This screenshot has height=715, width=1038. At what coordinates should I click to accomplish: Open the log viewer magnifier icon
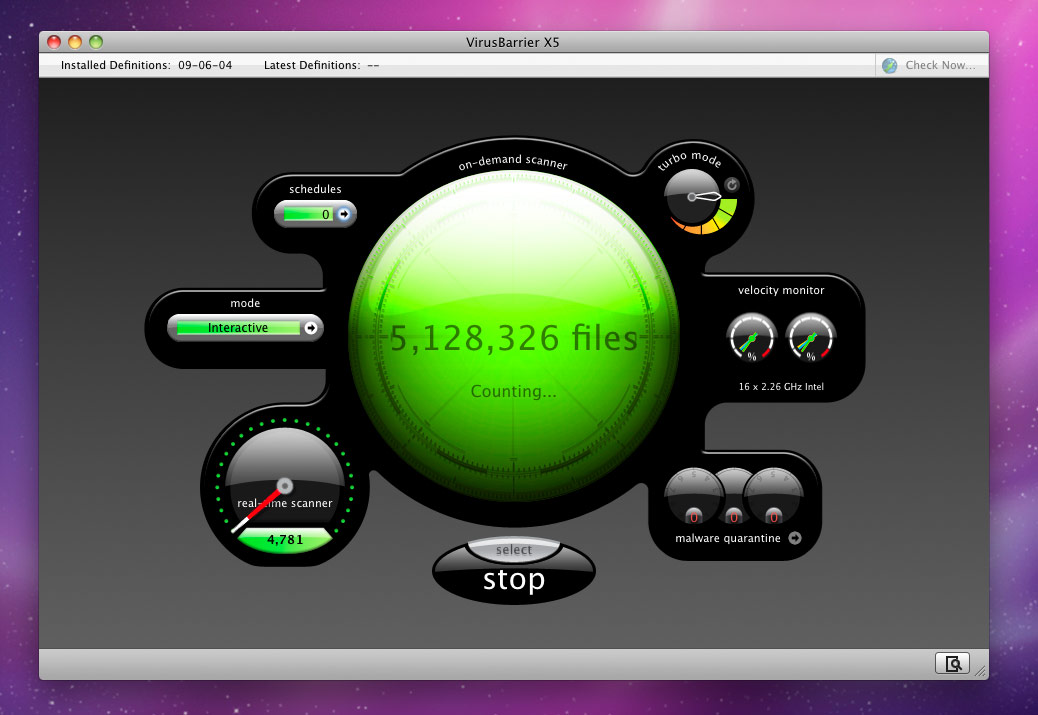[952, 663]
